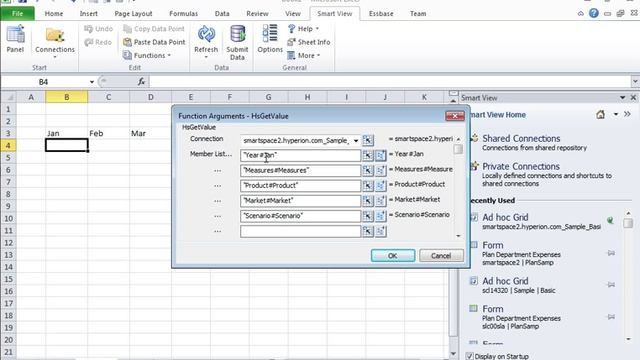Click the insert function fx icon
Screen dimensions: 640x360
(141, 82)
